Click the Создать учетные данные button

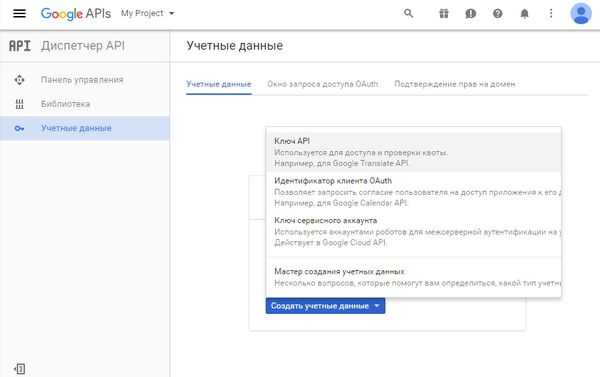coord(325,306)
